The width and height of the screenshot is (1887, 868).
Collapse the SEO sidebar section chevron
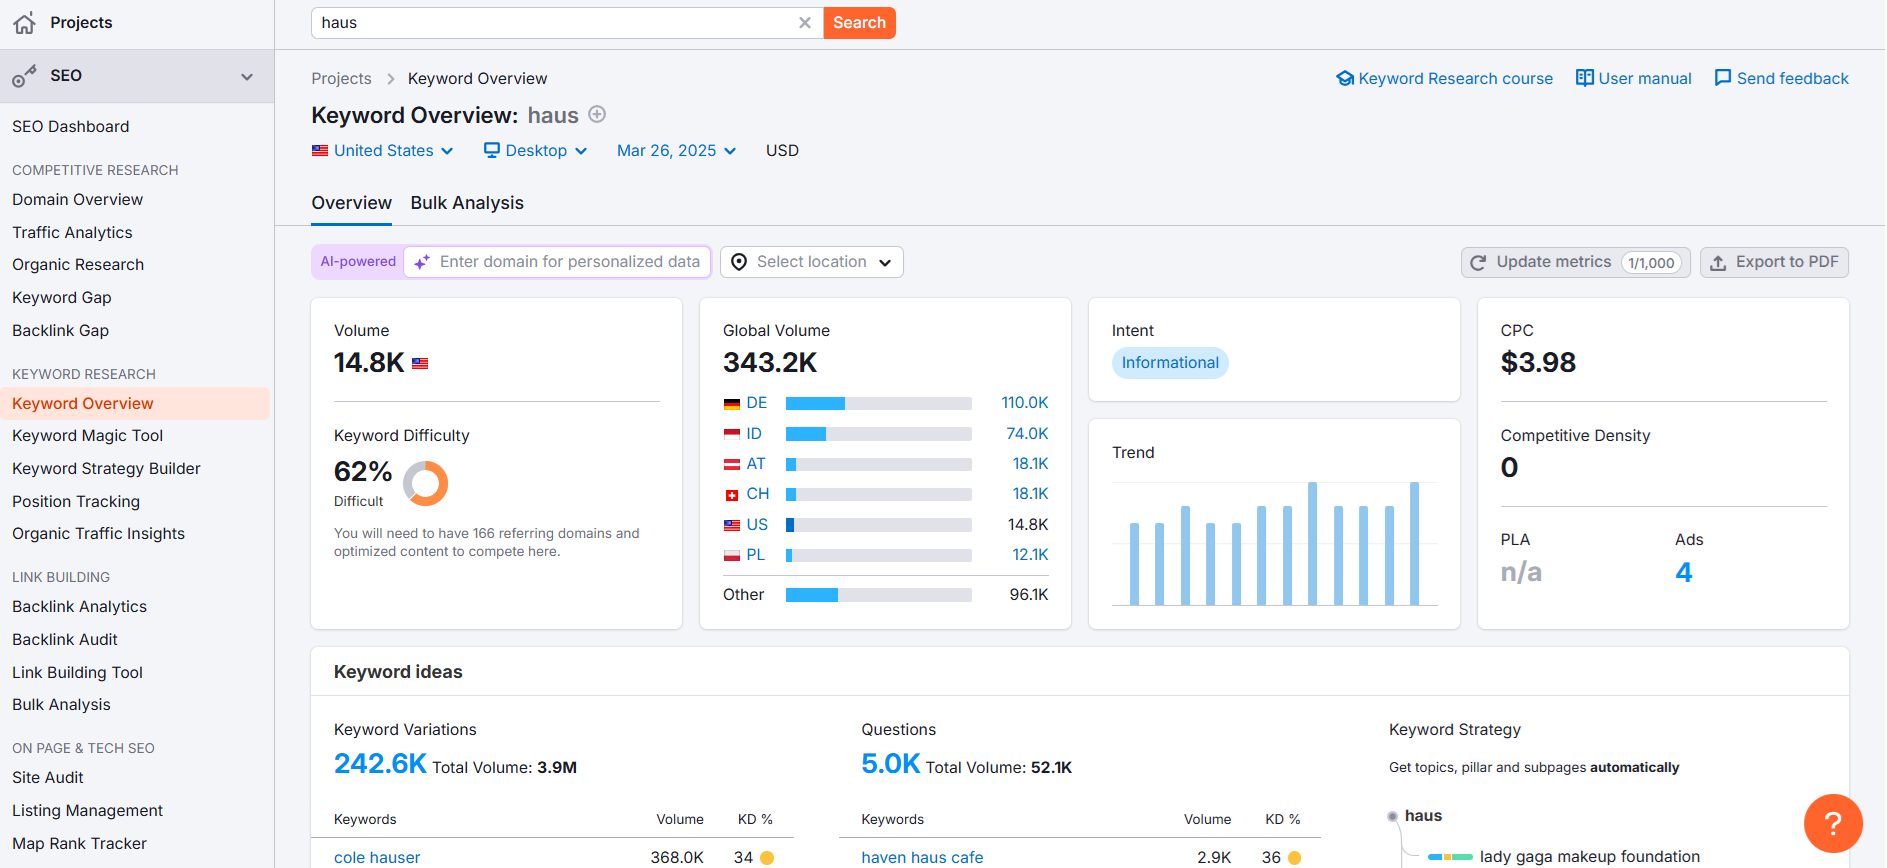click(247, 77)
